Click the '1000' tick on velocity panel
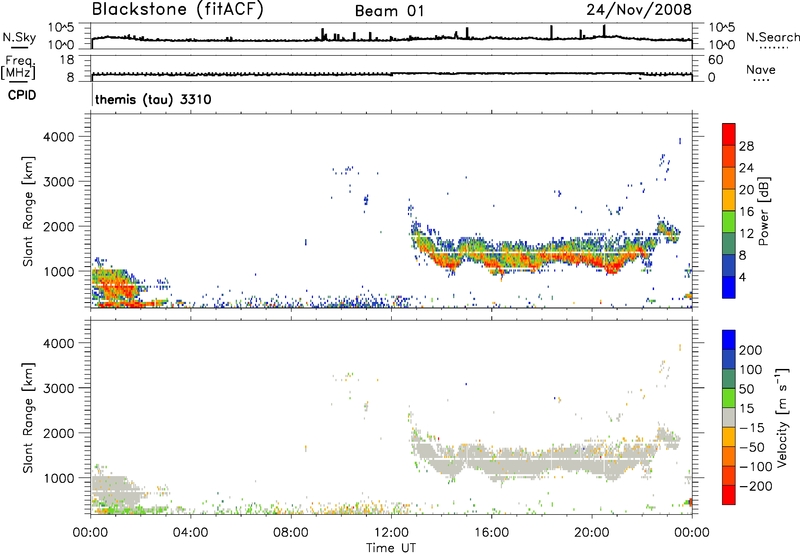Image resolution: width=800 pixels, height=554 pixels. (x=58, y=478)
